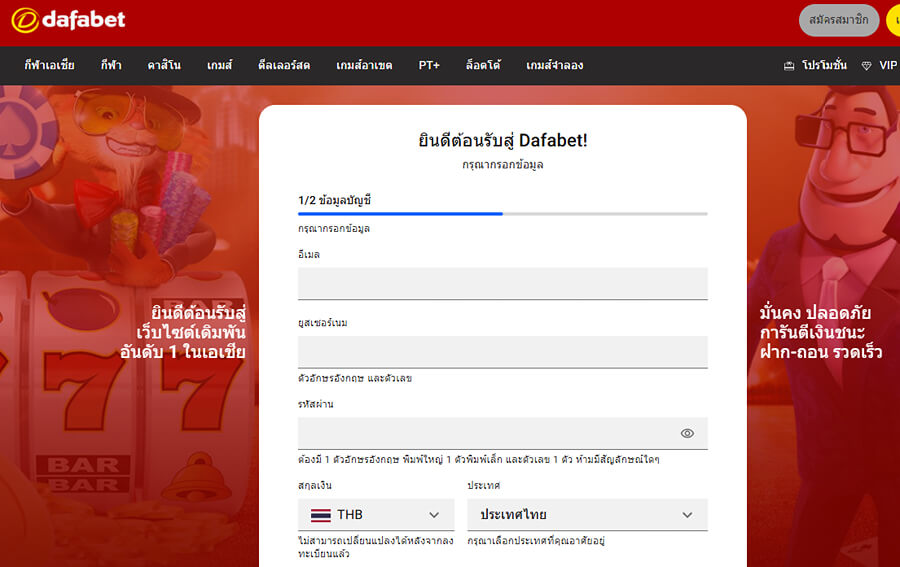Go to คาสิโน section
Image resolution: width=900 pixels, height=567 pixels.
pyautogui.click(x=164, y=65)
